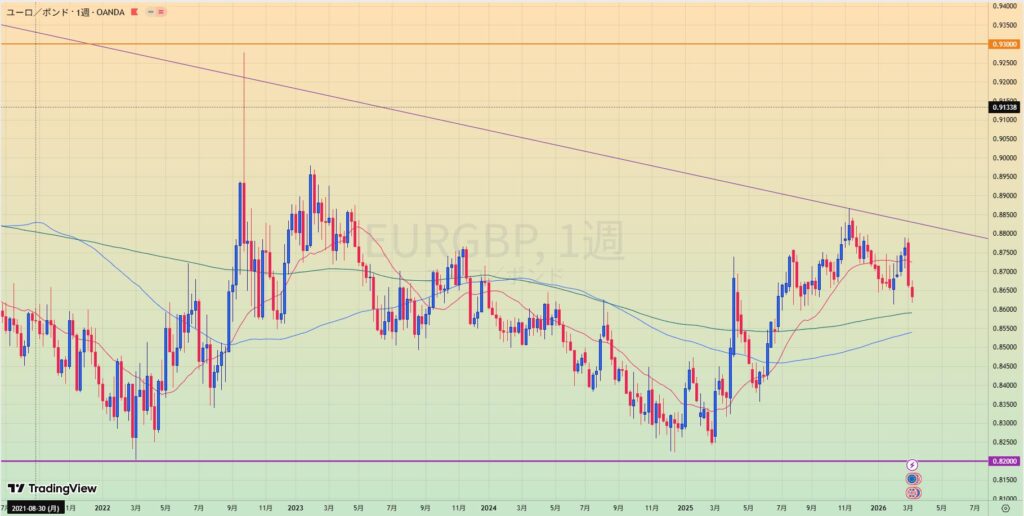Click the gray minus indicator pill in legend
This screenshot has width=1024, height=516.
pos(149,10)
